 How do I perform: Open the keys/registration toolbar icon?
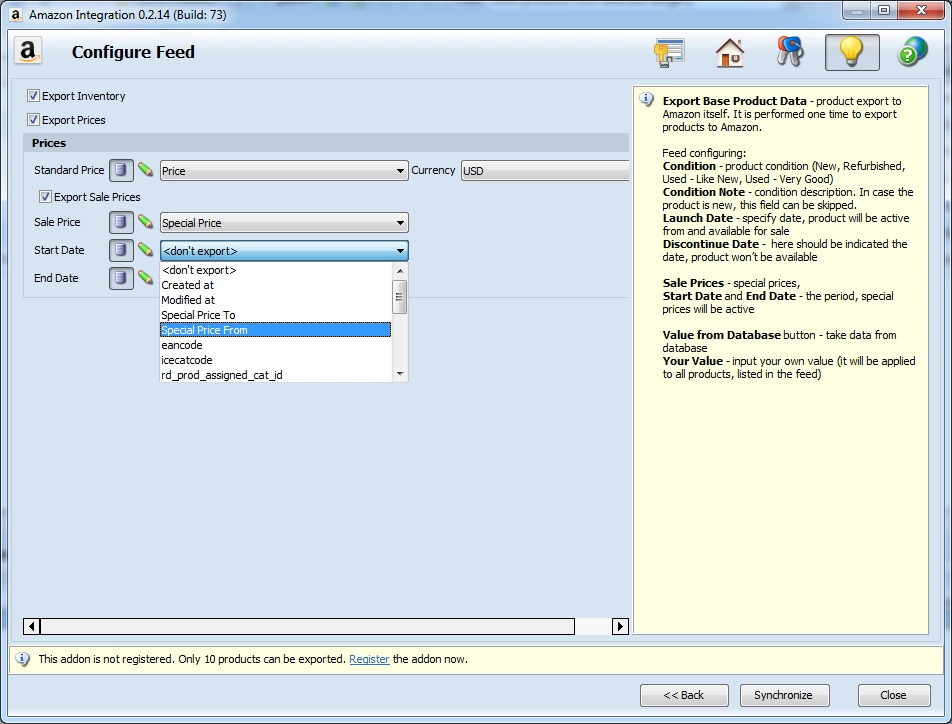click(790, 52)
